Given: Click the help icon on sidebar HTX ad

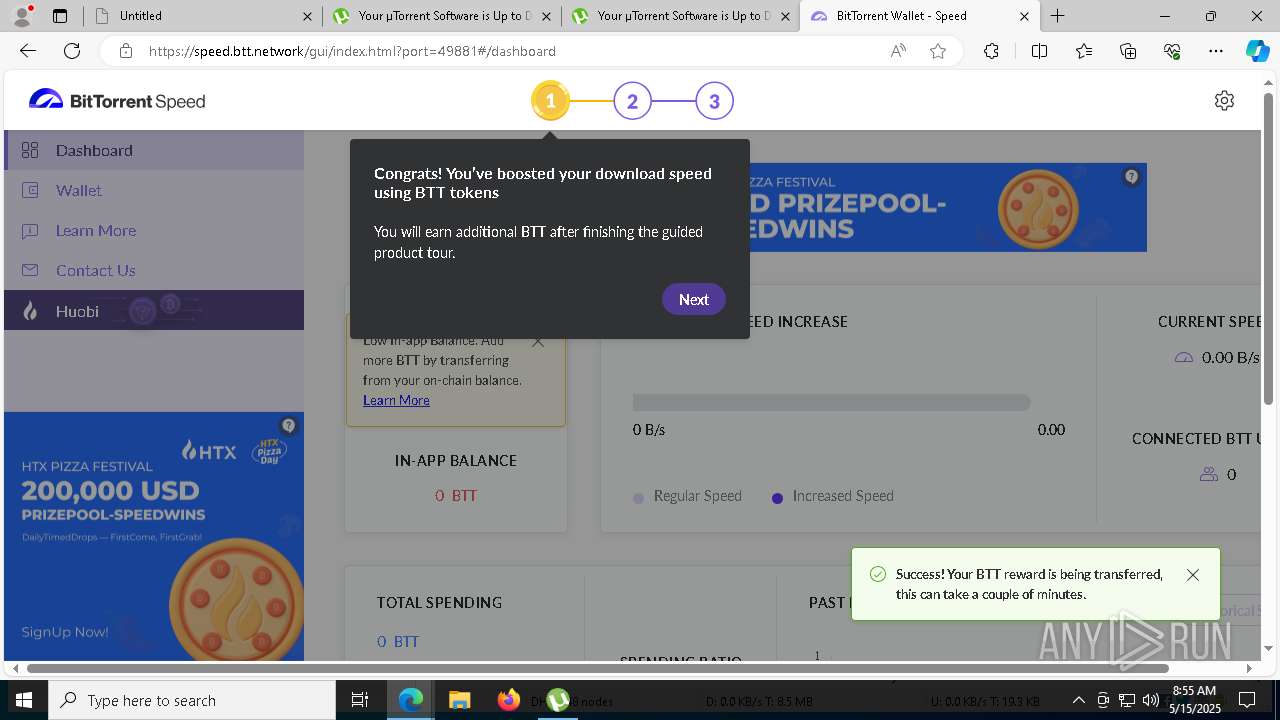Looking at the screenshot, I should [x=288, y=425].
